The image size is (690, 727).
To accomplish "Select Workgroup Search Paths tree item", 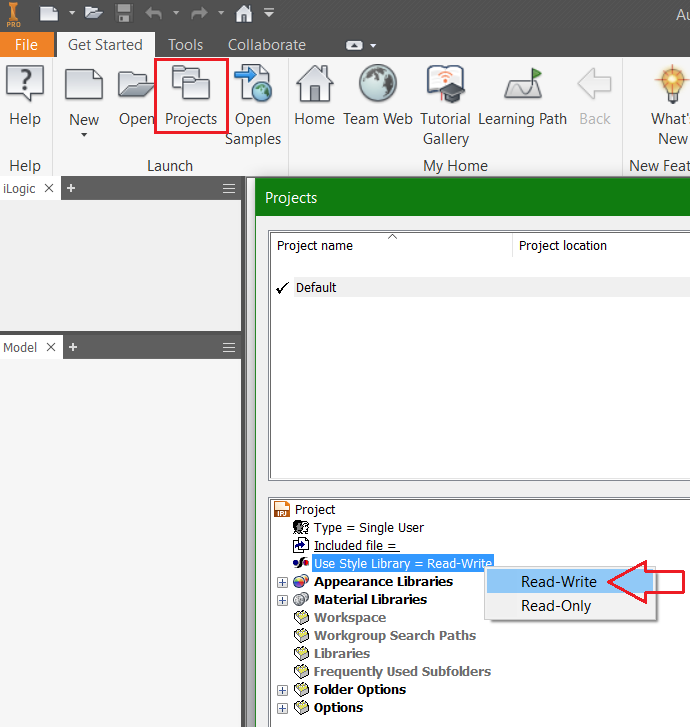I will tap(395, 635).
